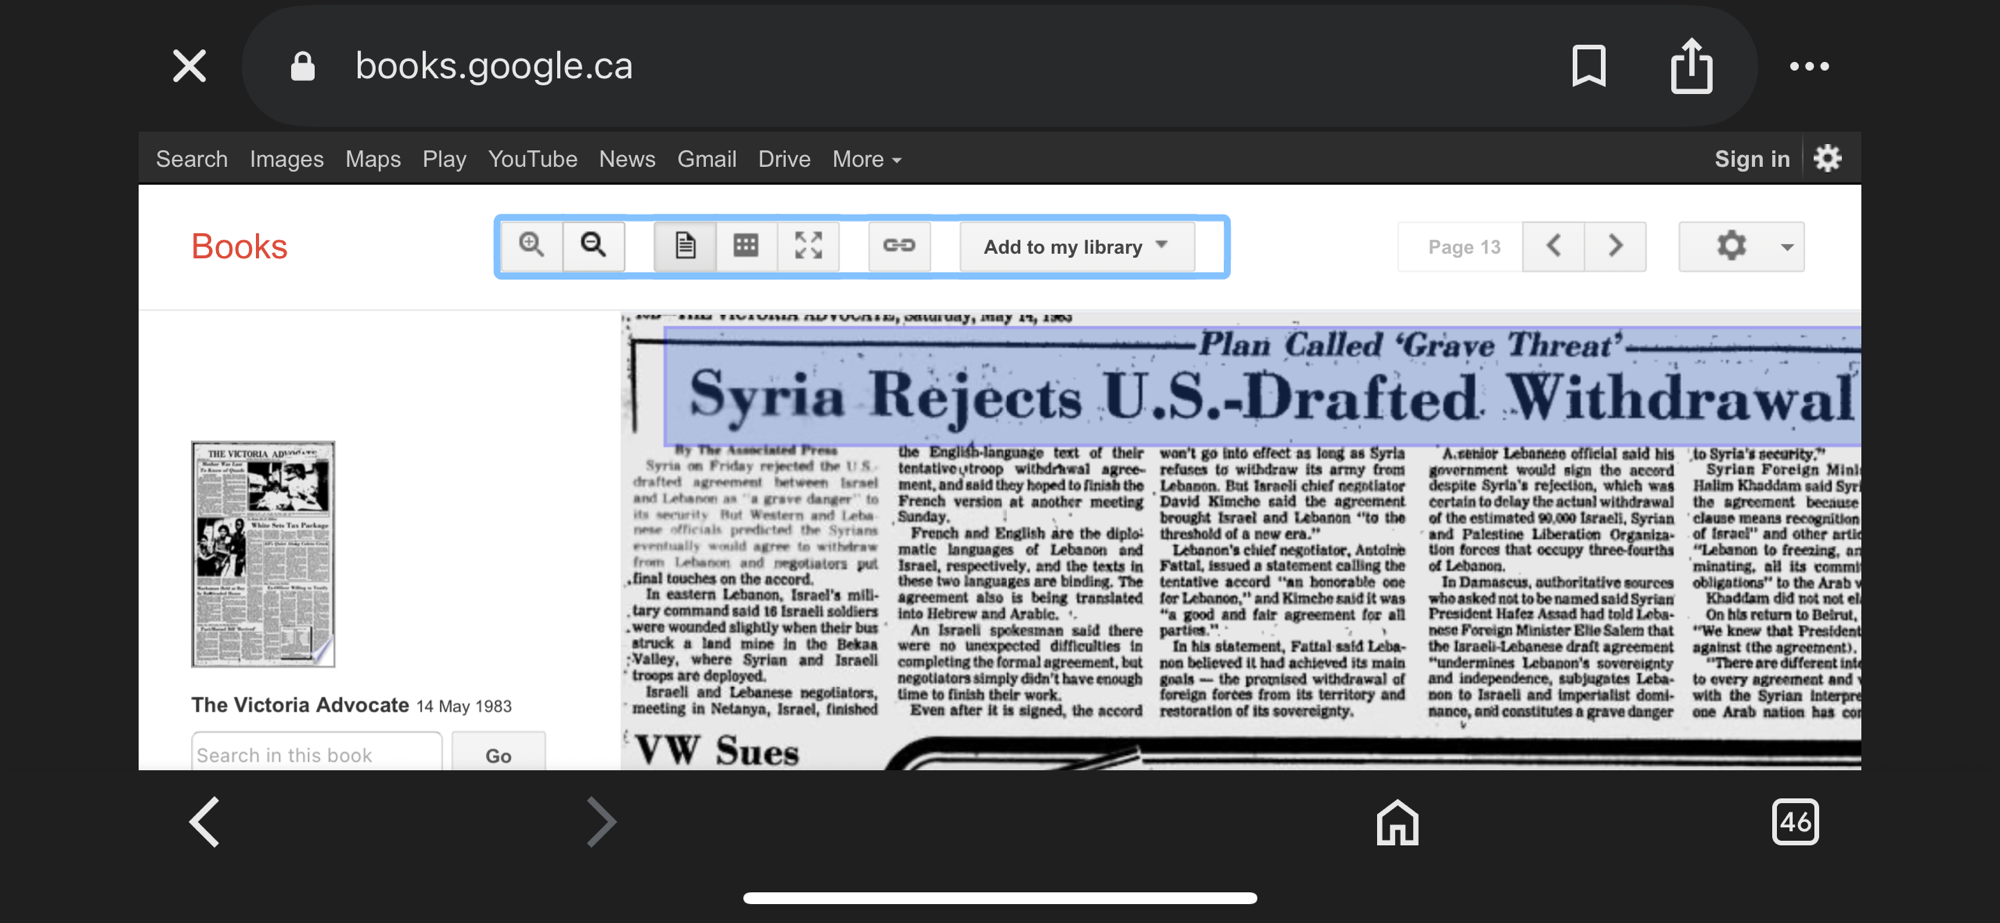Click The Victoria Advocate title
2000x923 pixels.
[300, 705]
